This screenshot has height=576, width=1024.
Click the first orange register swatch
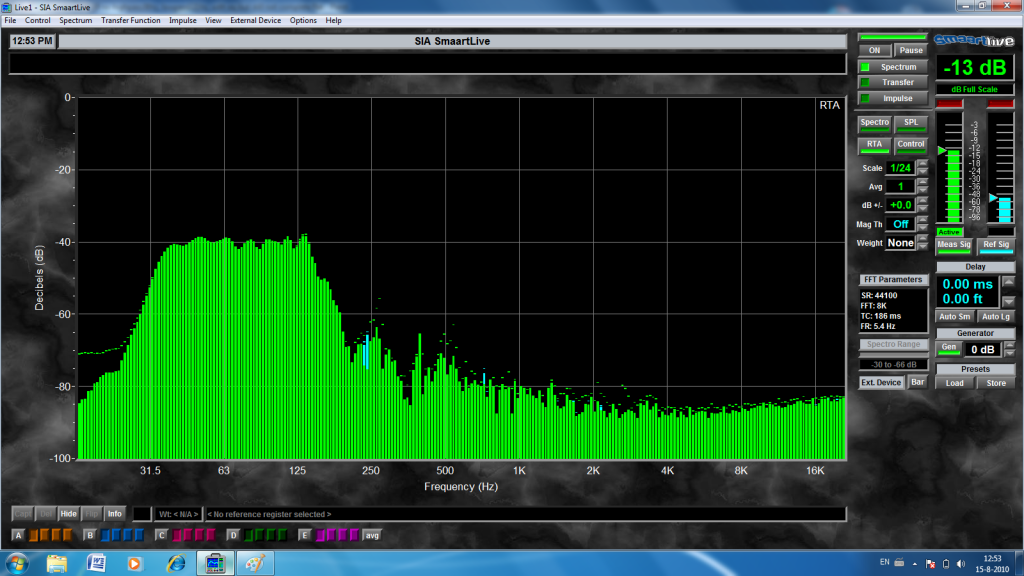pos(34,535)
